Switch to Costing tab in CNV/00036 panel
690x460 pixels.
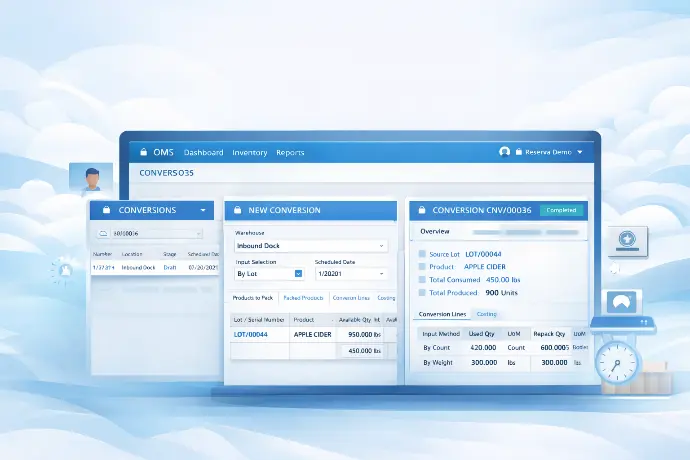coord(486,314)
